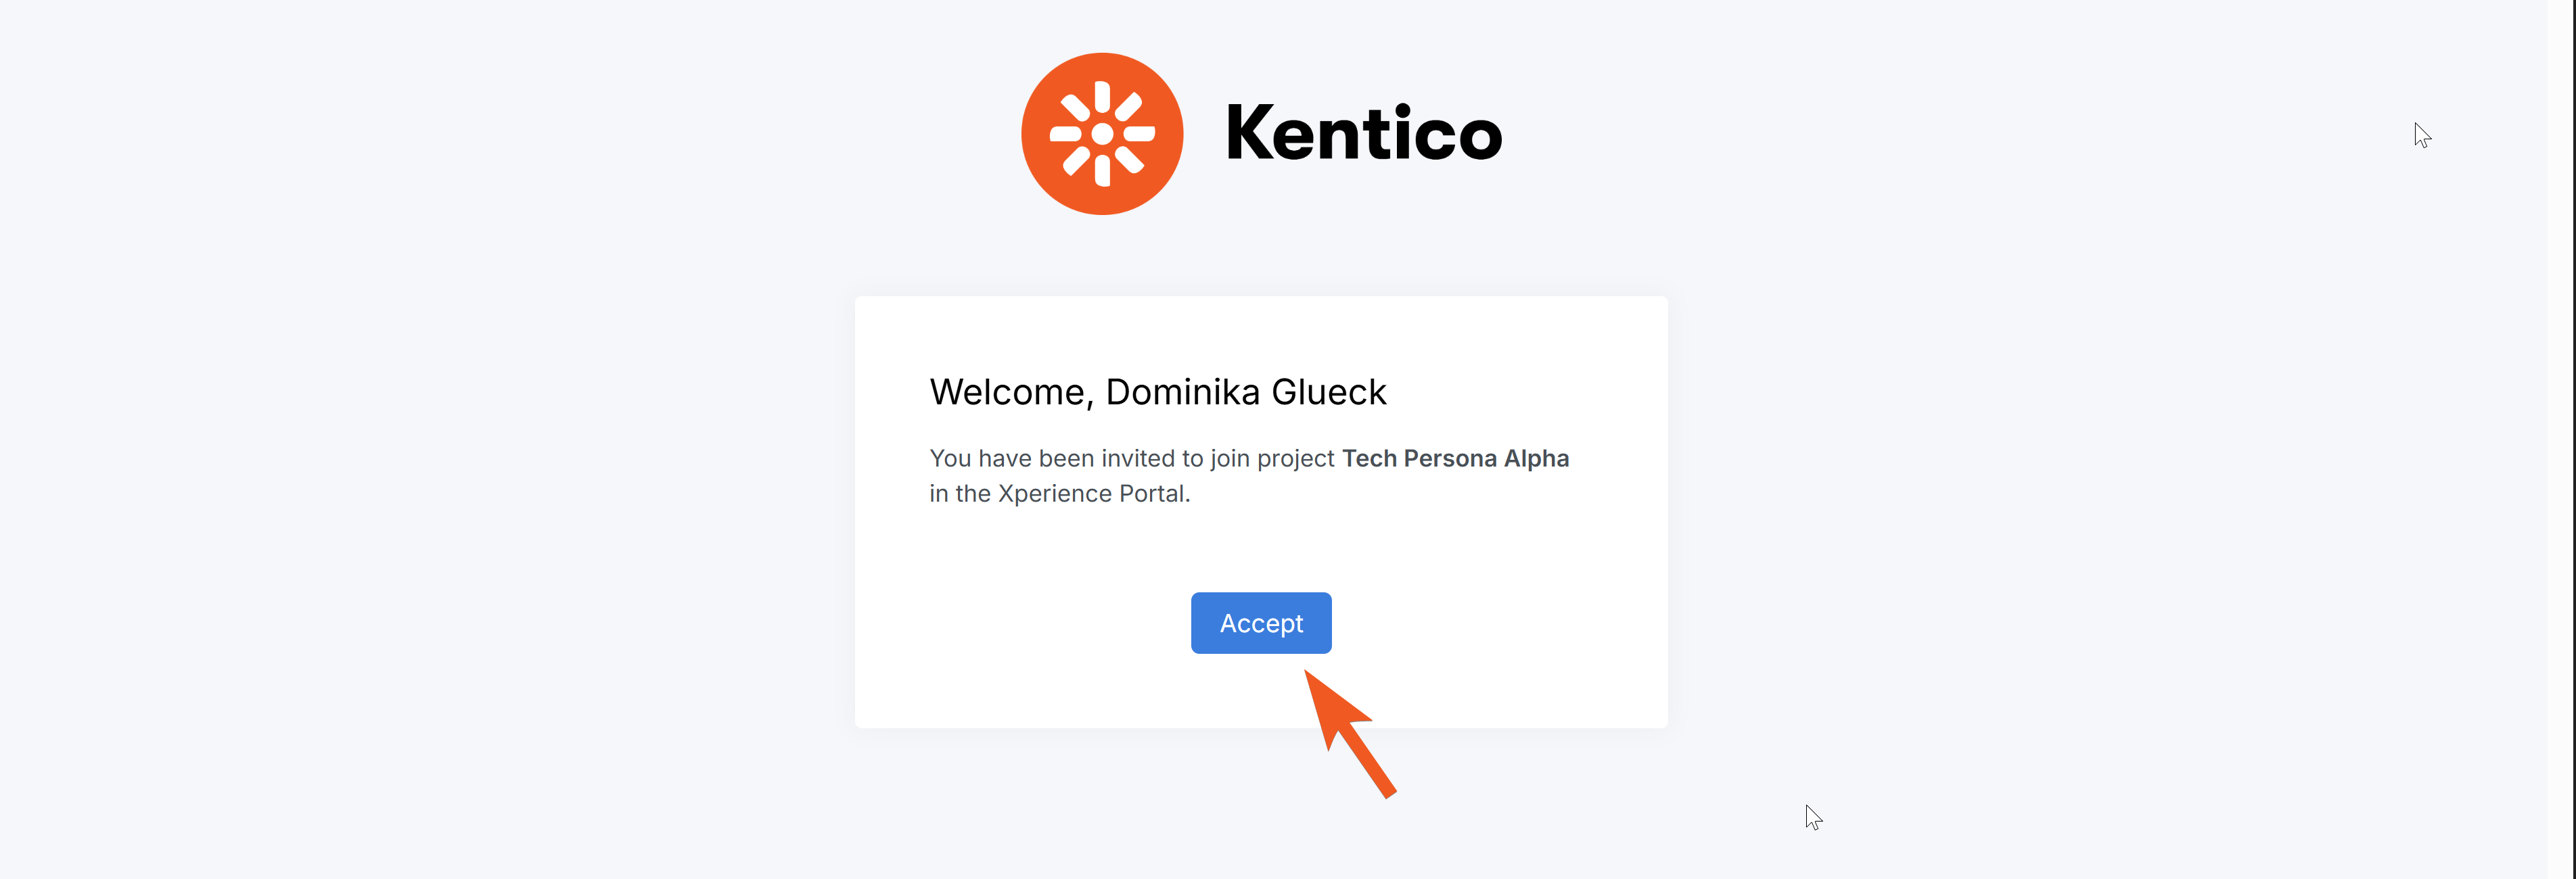Image resolution: width=2576 pixels, height=879 pixels.
Task: Click the orange Kentico sunburst logo
Action: click(1102, 133)
